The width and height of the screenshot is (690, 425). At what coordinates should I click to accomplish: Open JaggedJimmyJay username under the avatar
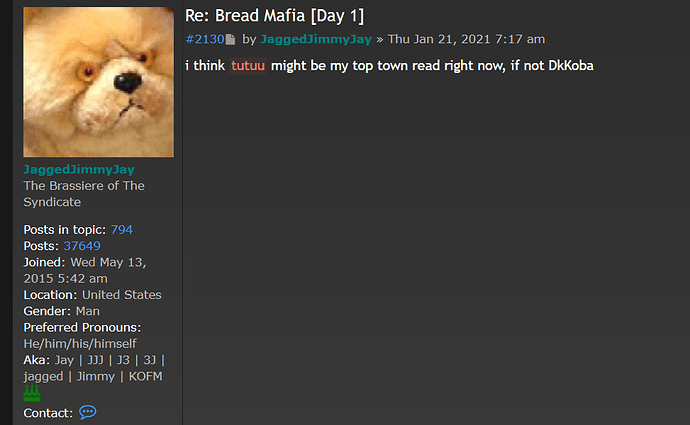coord(79,169)
